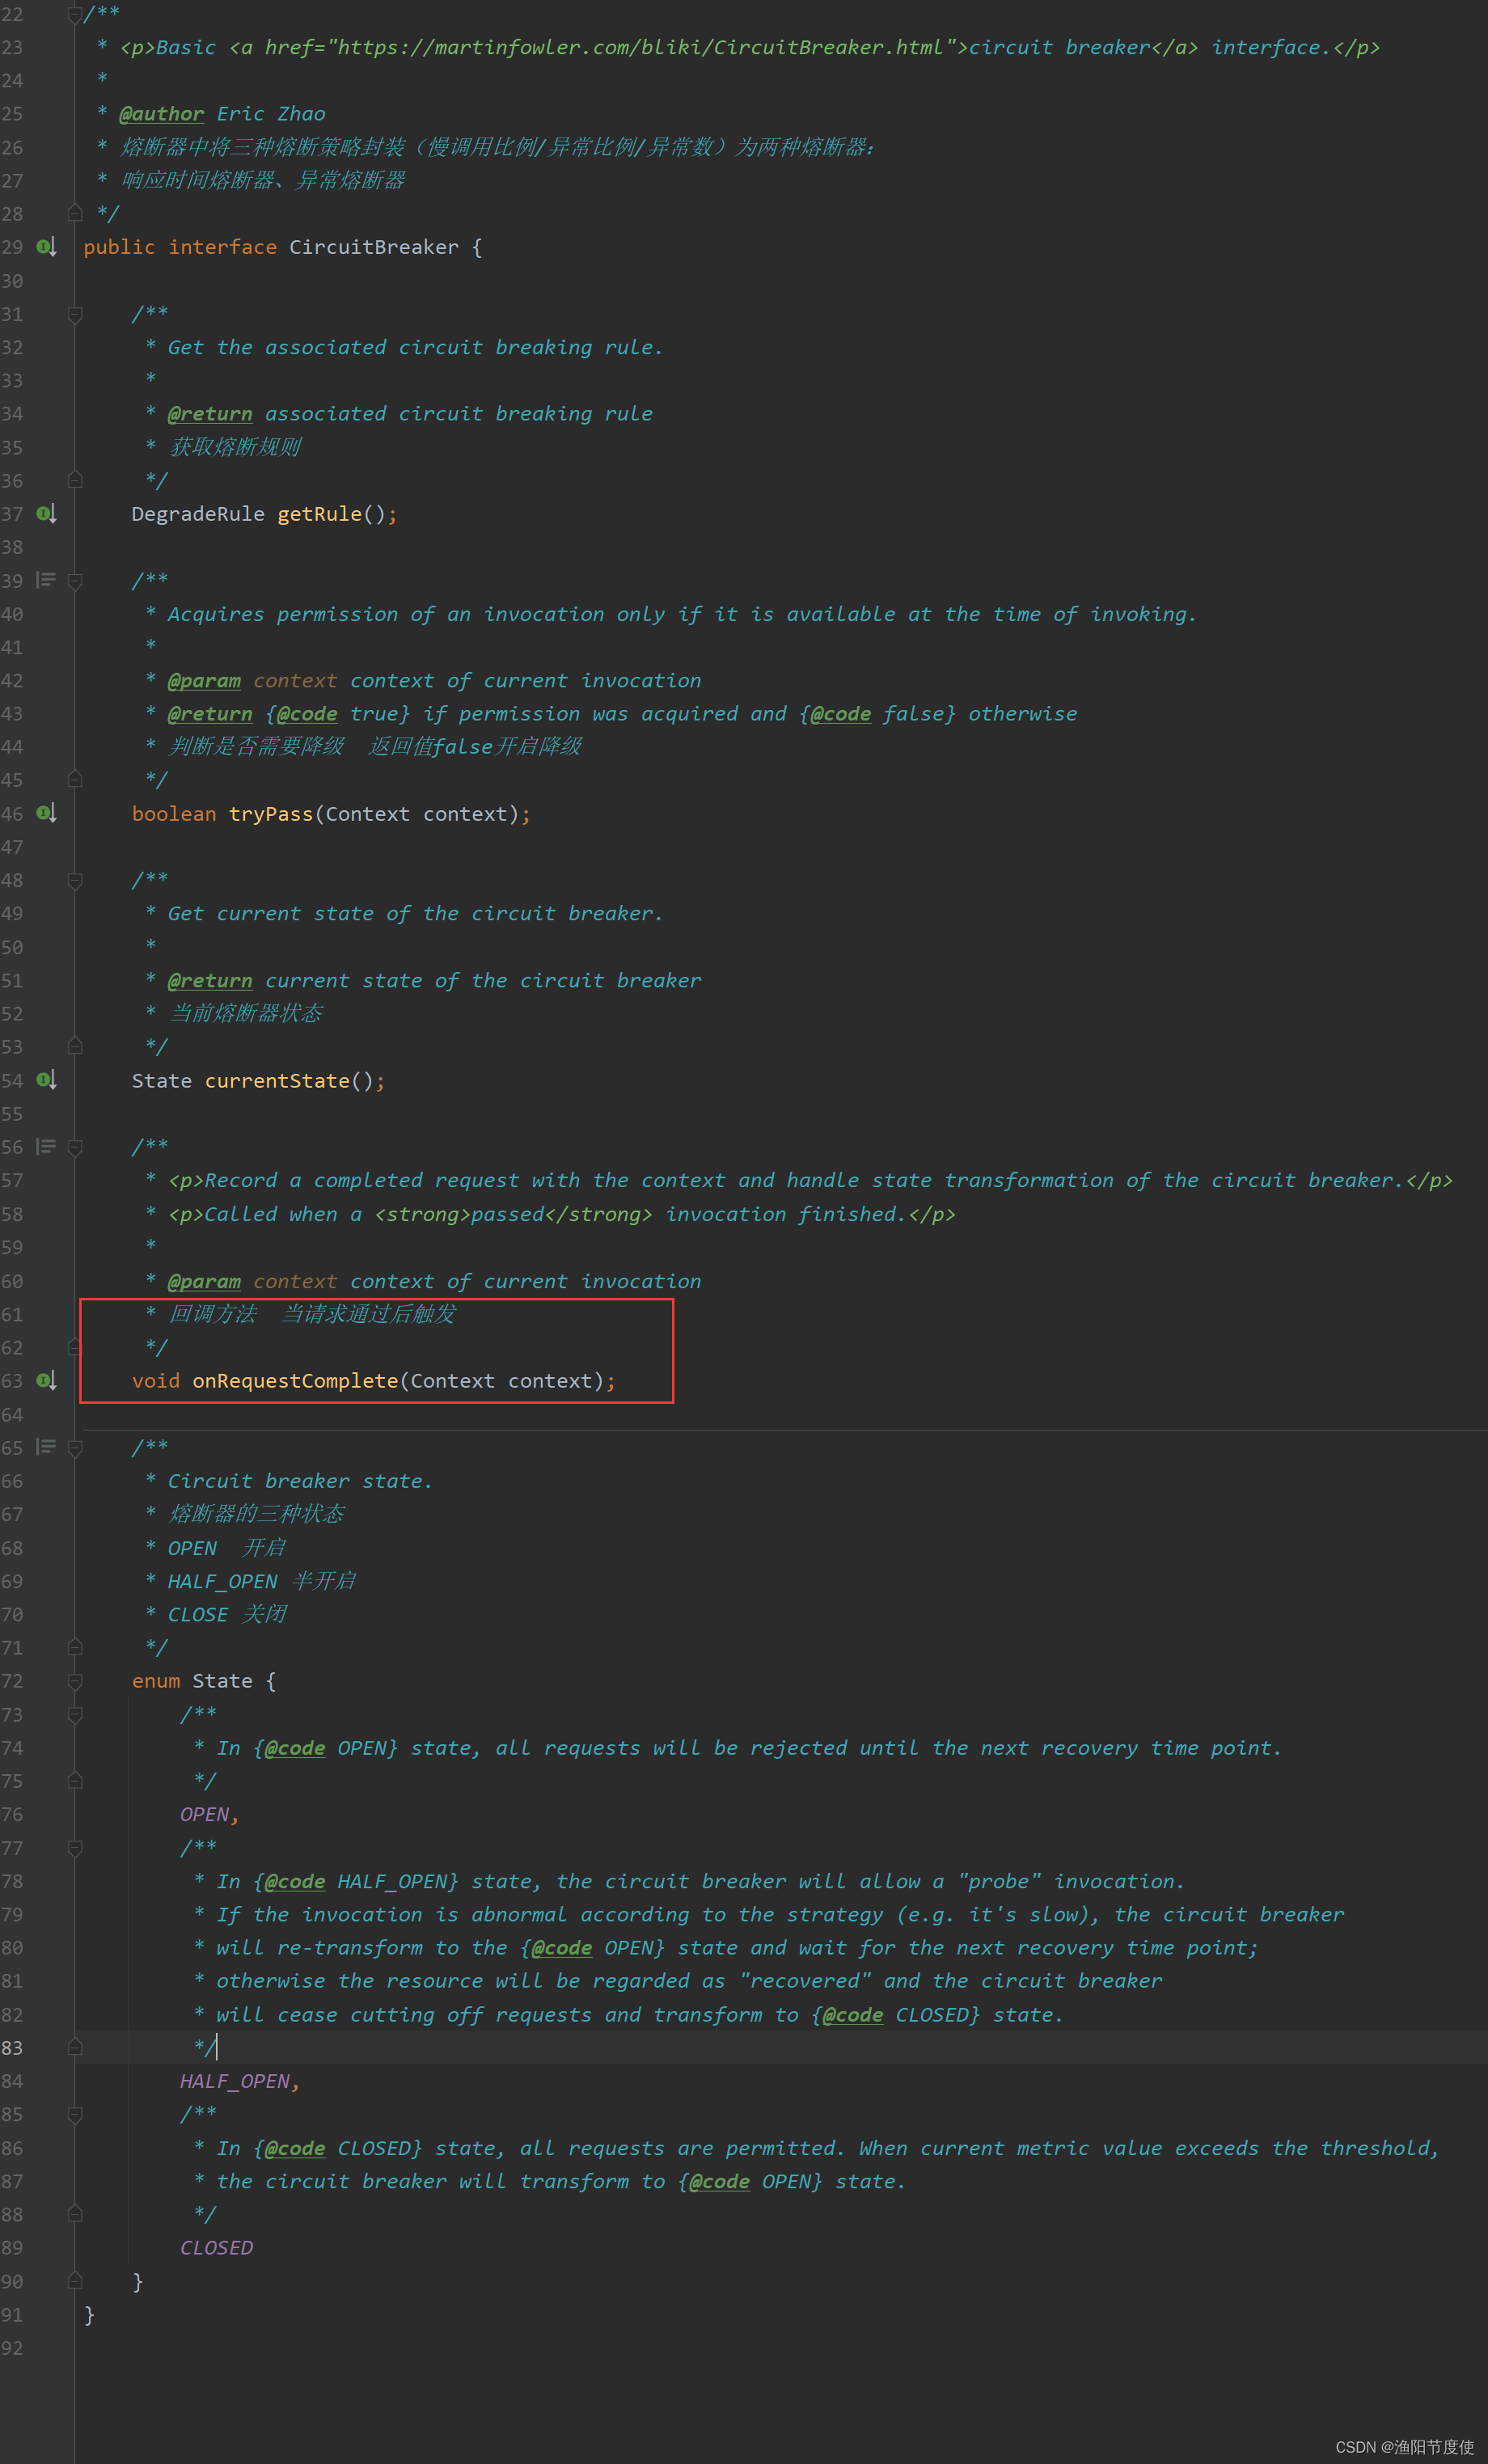Image resolution: width=1488 pixels, height=2464 pixels.
Task: Click the implementations gutter icon for getRule()
Action: [x=46, y=513]
